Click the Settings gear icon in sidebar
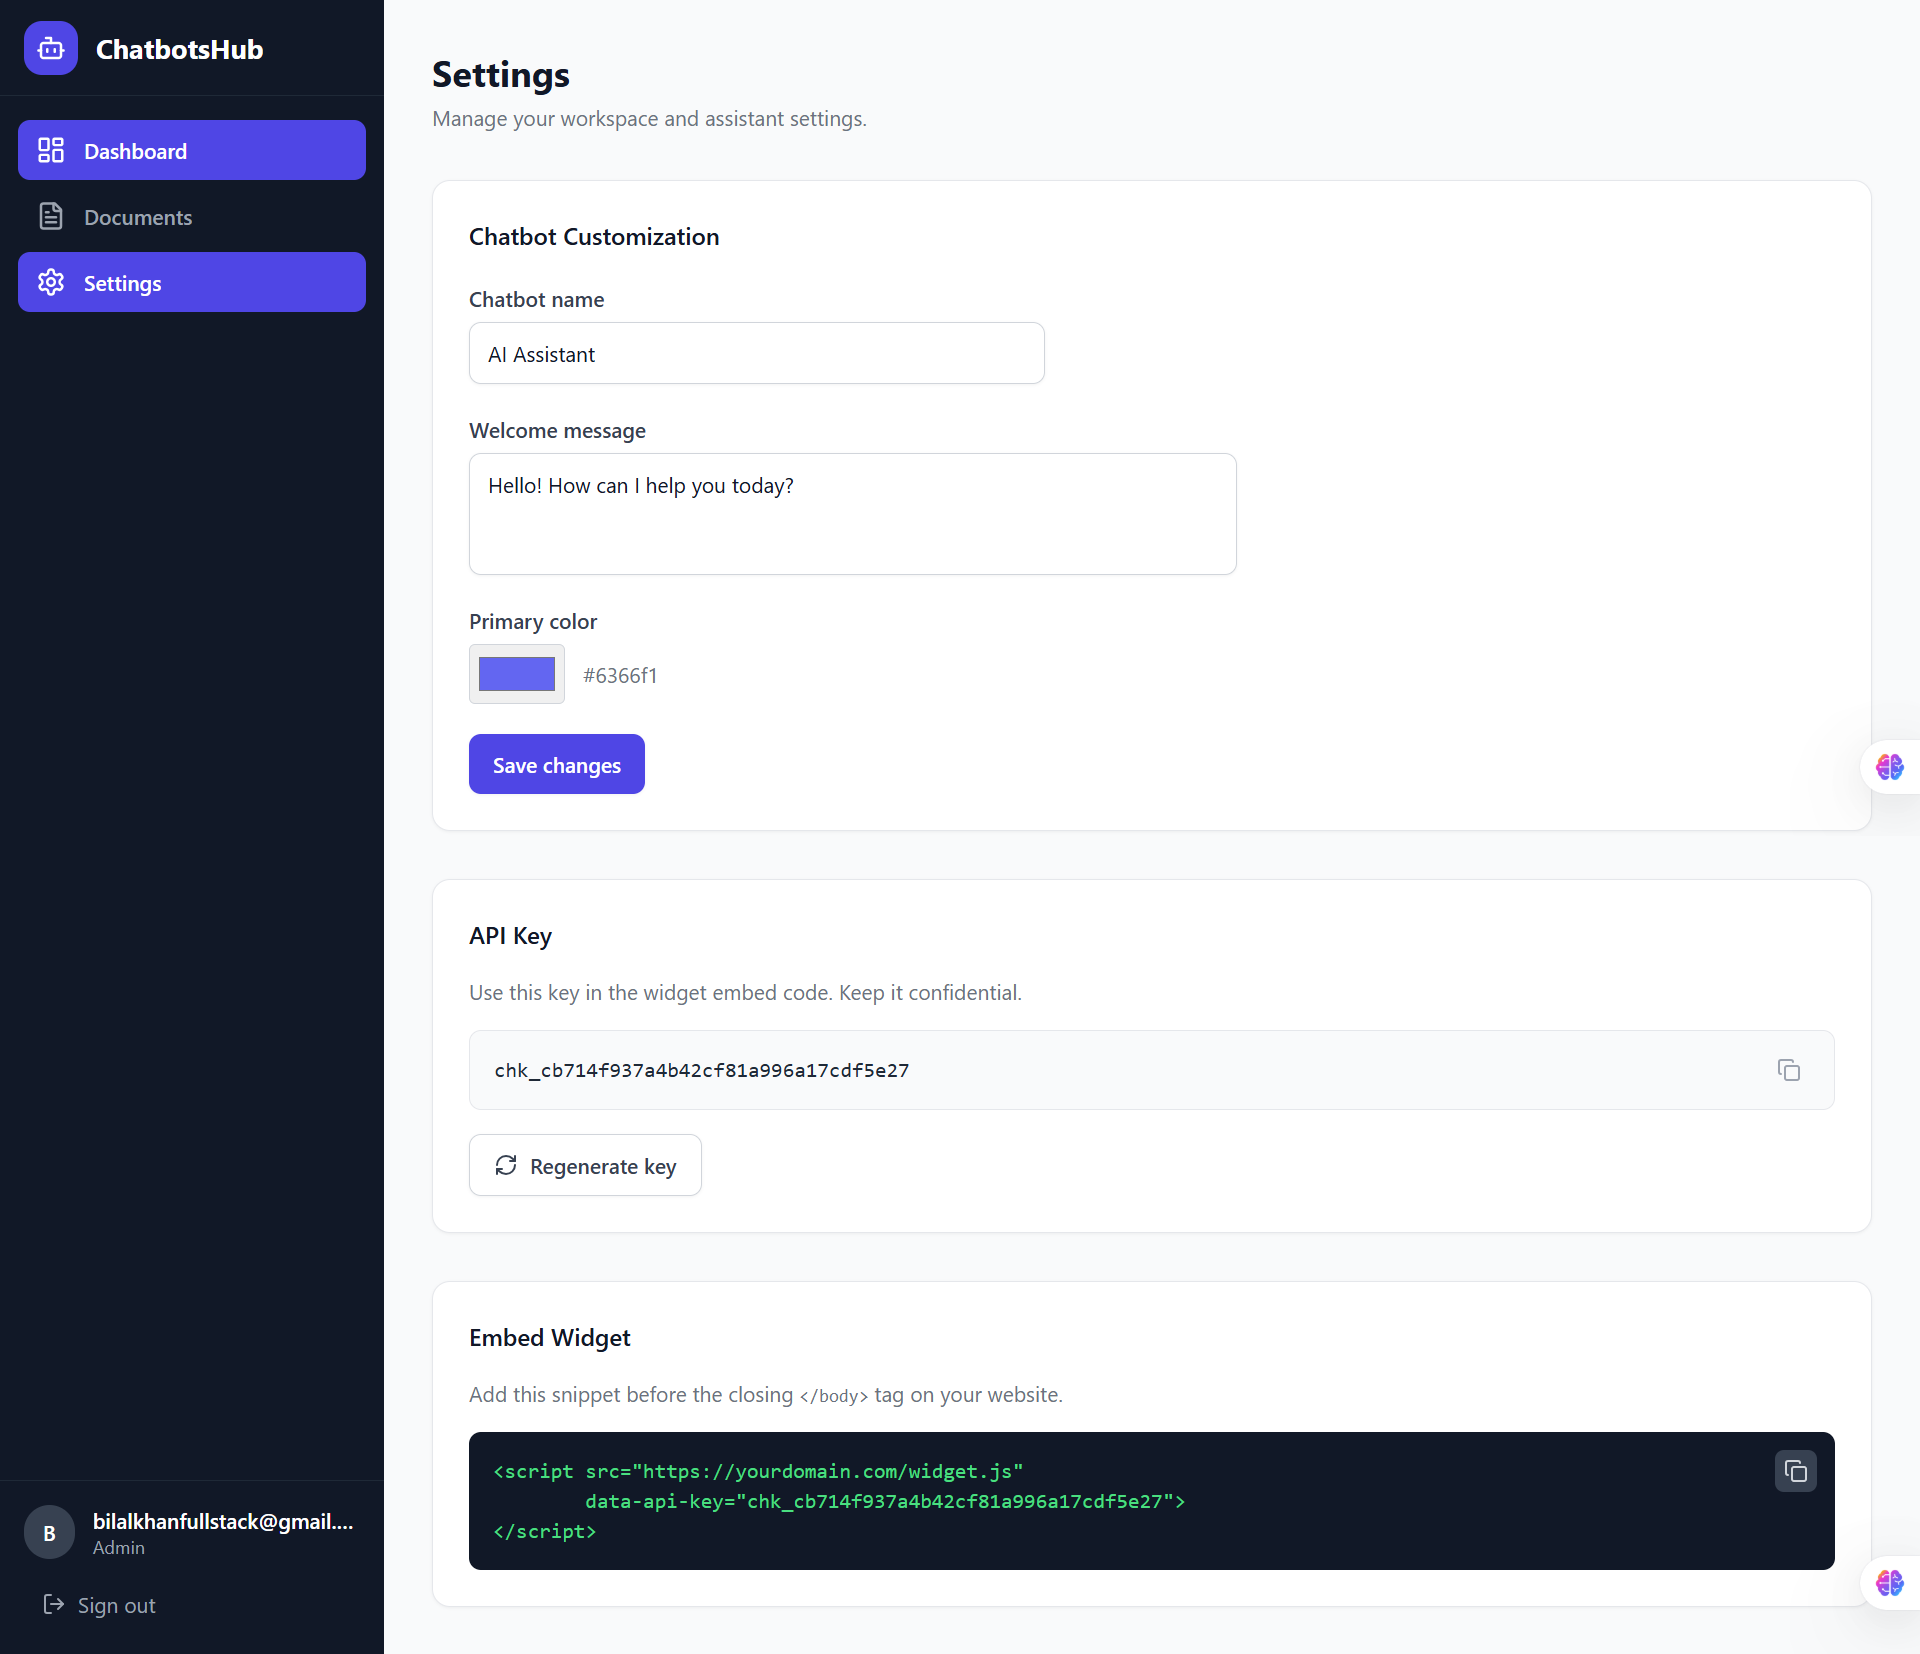Viewport: 1920px width, 1654px height. click(49, 282)
